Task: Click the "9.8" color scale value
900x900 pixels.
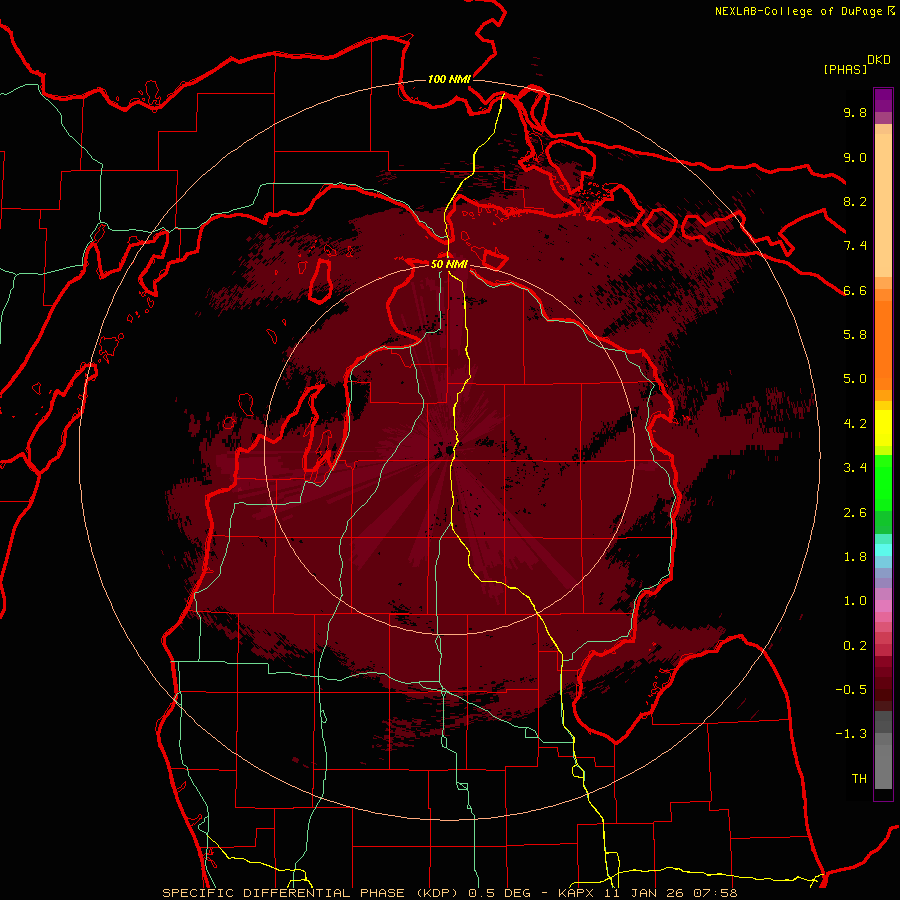Action: 855,112
